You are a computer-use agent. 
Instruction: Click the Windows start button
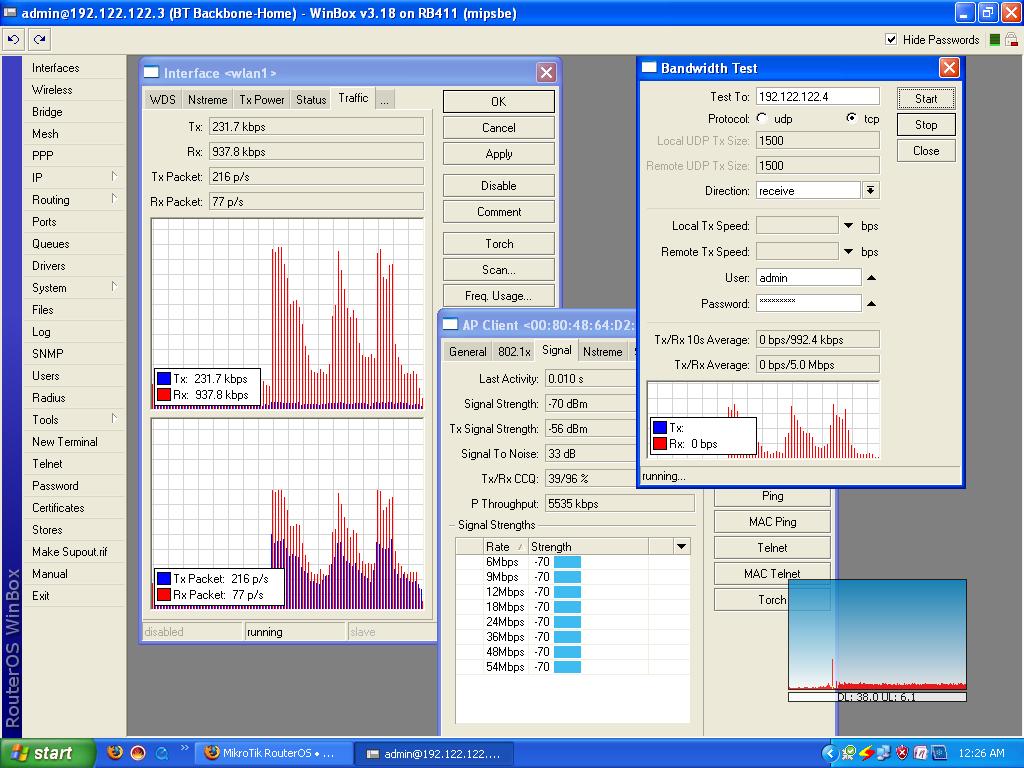[x=48, y=753]
